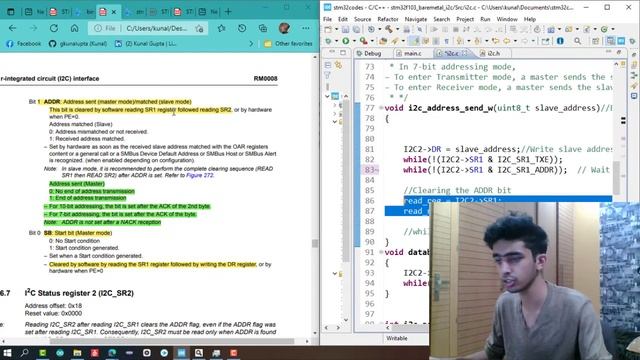Click the green Run button icon
This screenshot has height=360, width=640.
tap(346, 41)
